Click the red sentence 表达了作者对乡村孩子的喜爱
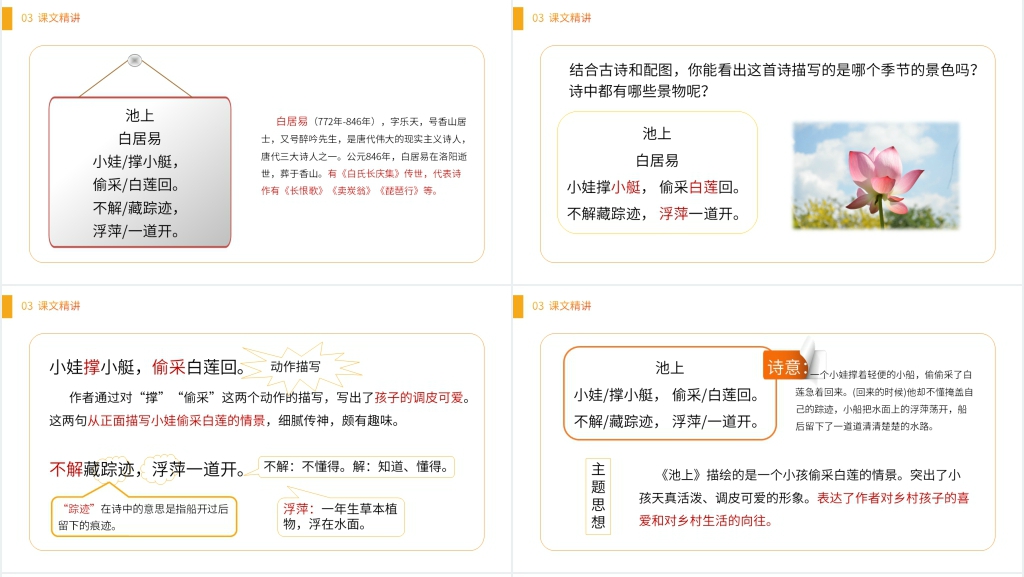Screen dimensions: 1024x577 [x=893, y=497]
